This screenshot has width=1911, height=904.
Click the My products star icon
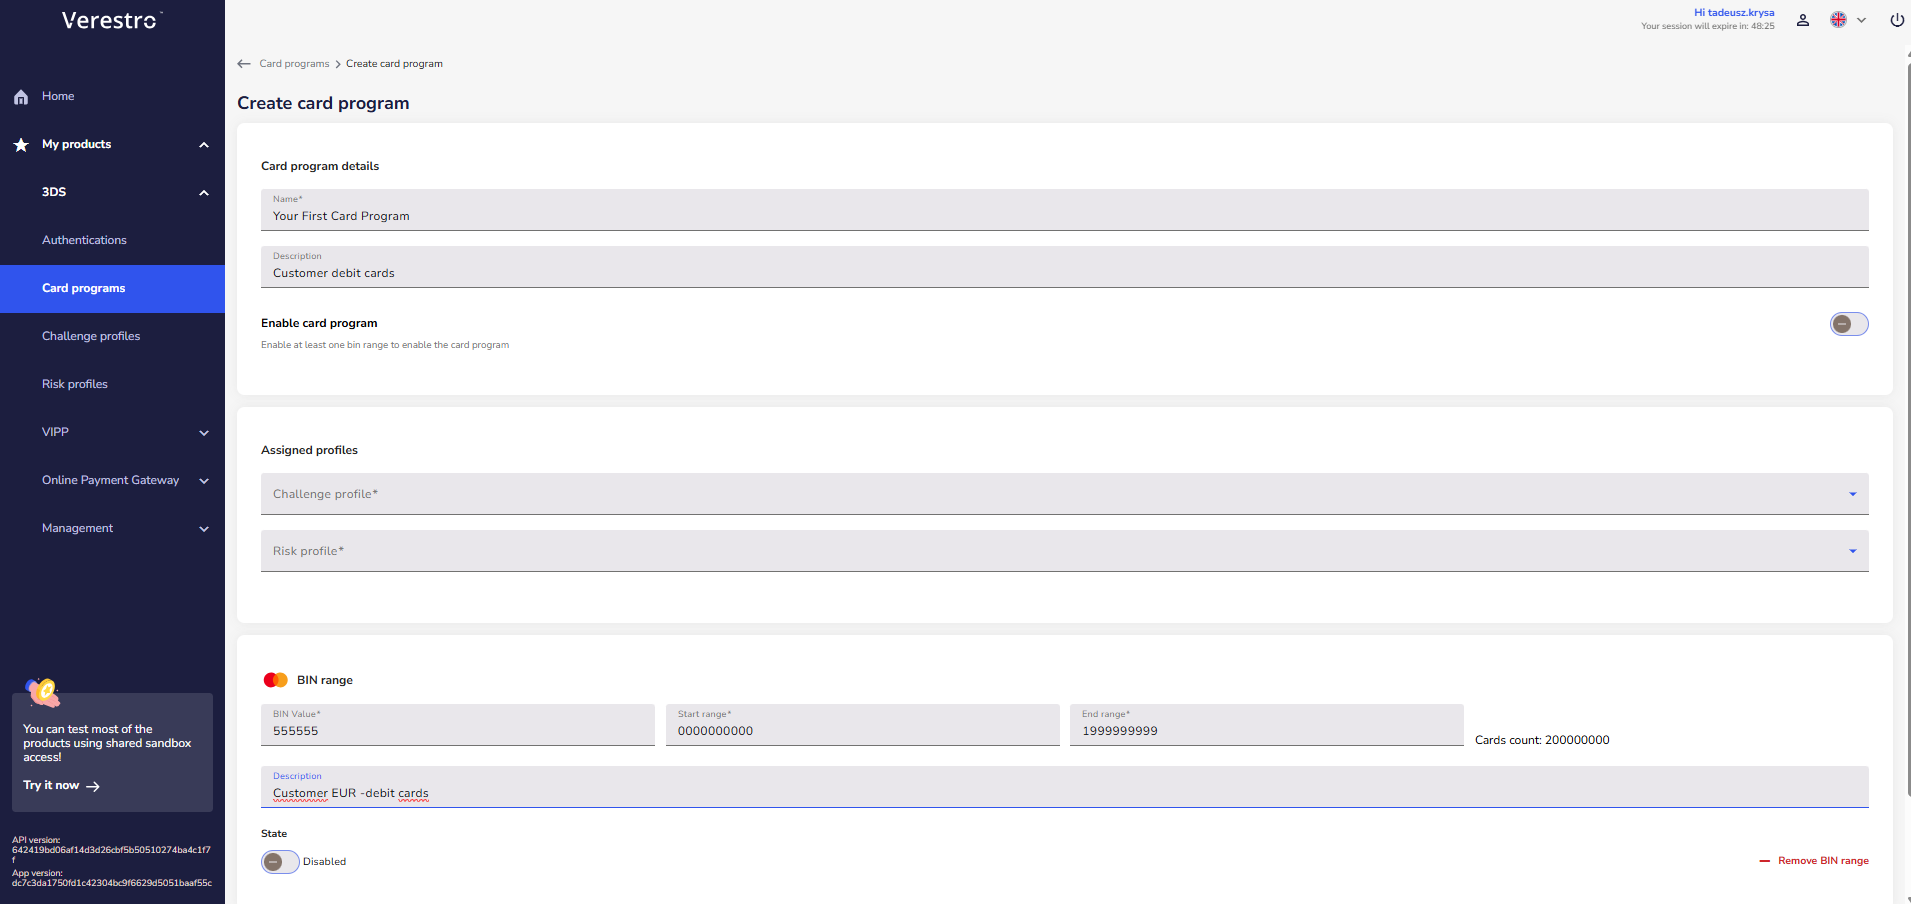pyautogui.click(x=21, y=145)
